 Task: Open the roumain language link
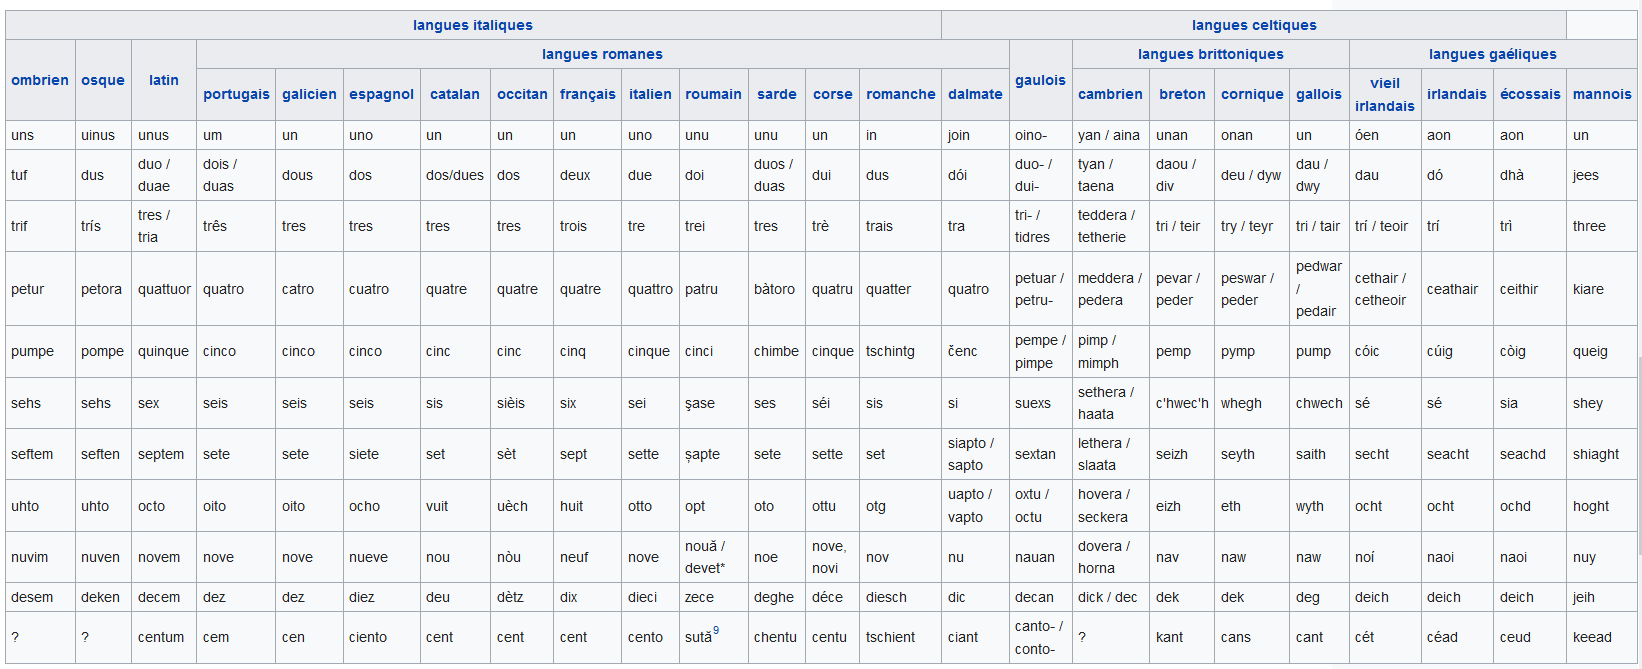[x=713, y=94]
